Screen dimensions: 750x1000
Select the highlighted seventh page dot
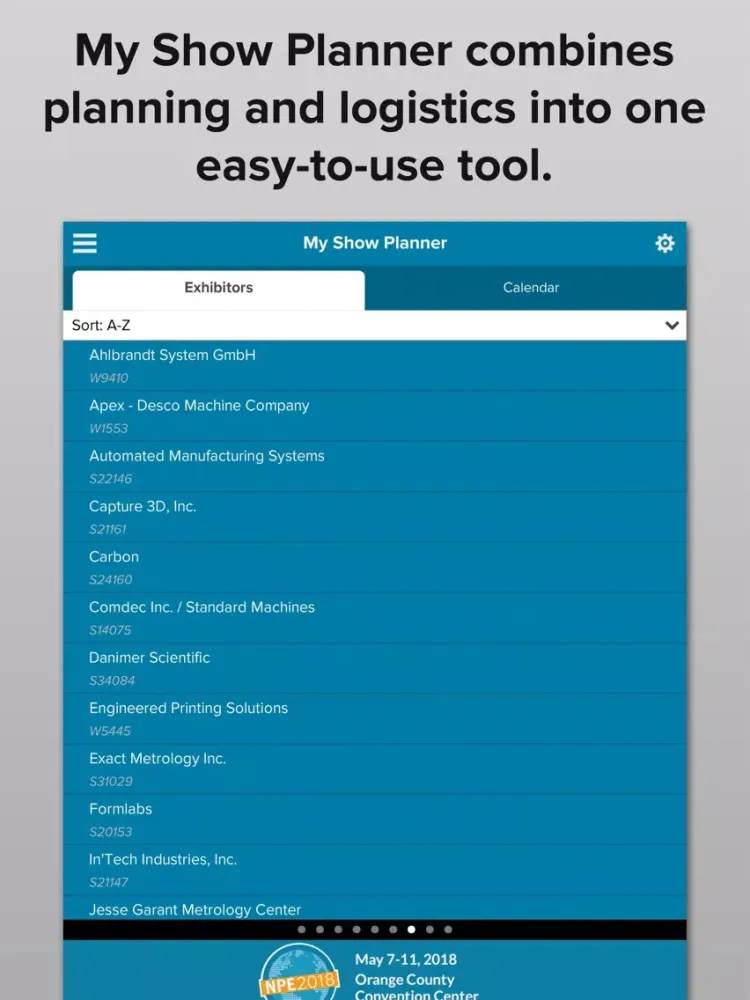[x=411, y=929]
